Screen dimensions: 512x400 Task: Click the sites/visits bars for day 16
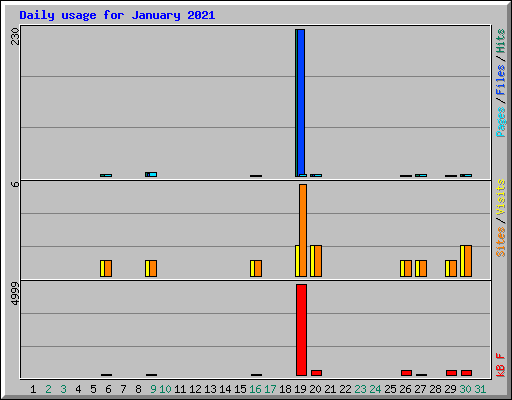[256, 269]
